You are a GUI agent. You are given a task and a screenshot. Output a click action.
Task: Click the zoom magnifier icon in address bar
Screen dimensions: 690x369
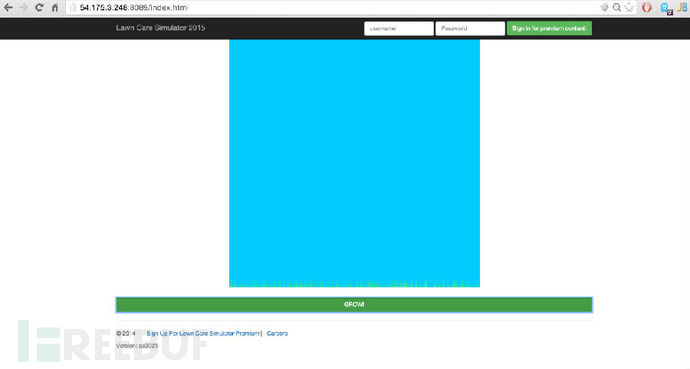pos(617,7)
